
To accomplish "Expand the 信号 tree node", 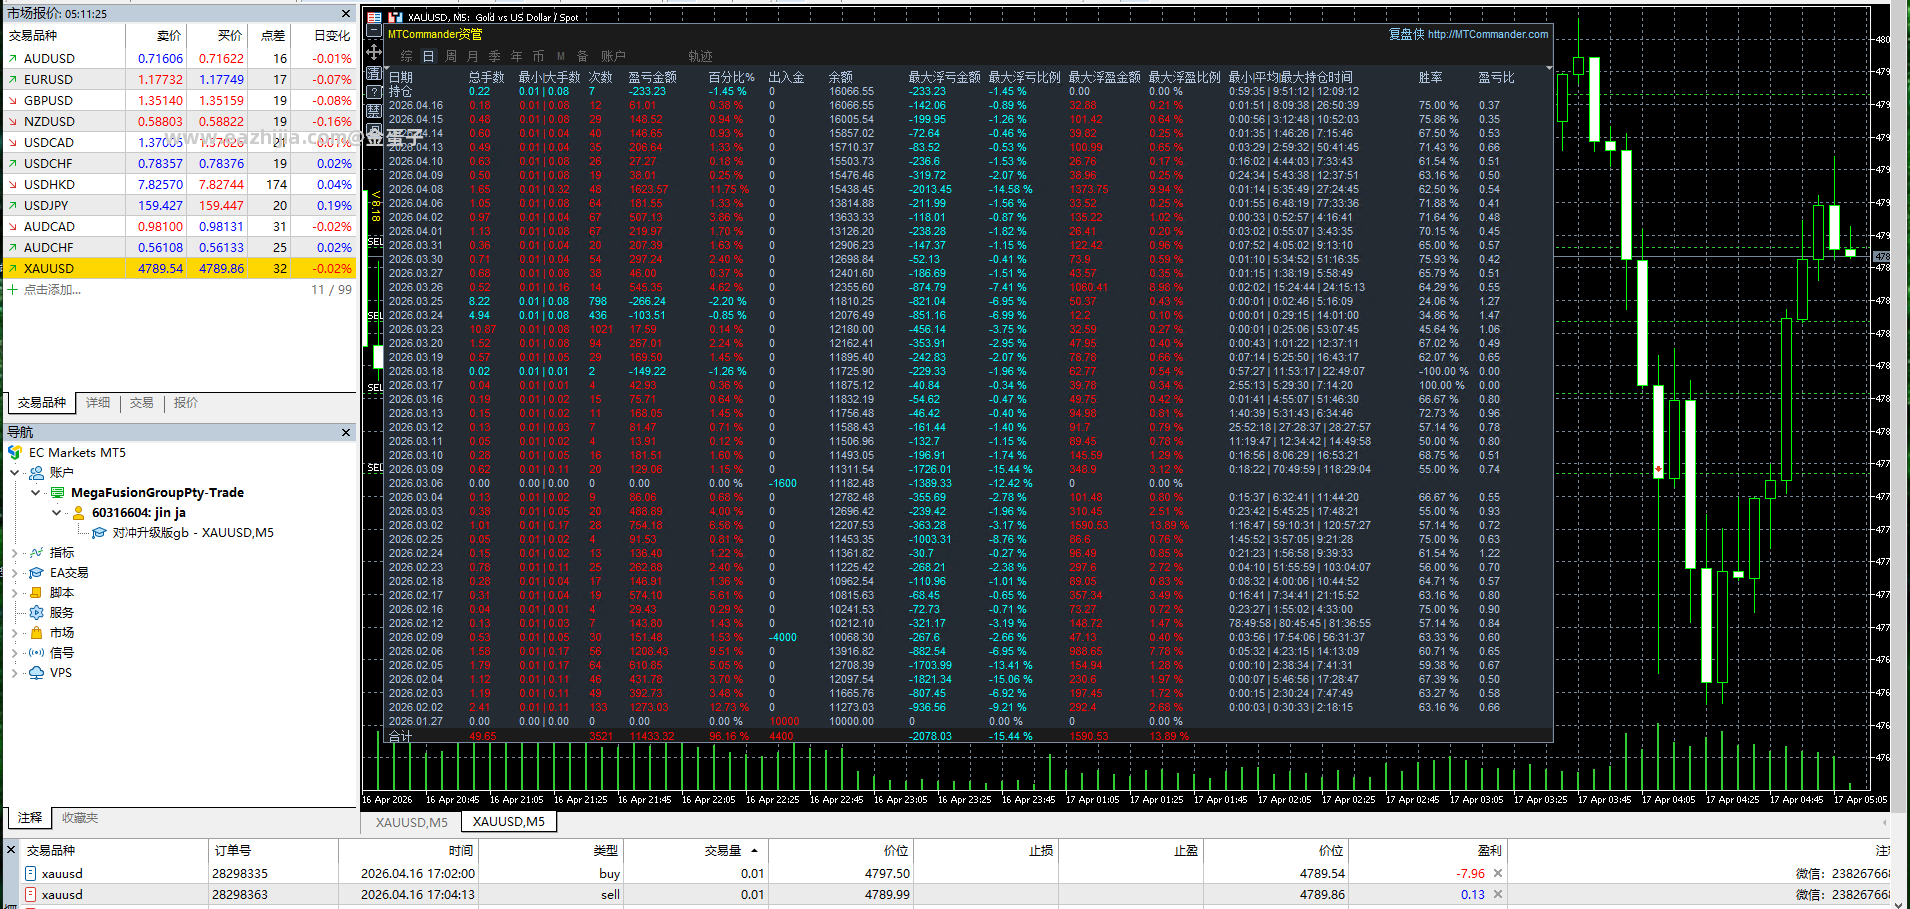I will [14, 653].
